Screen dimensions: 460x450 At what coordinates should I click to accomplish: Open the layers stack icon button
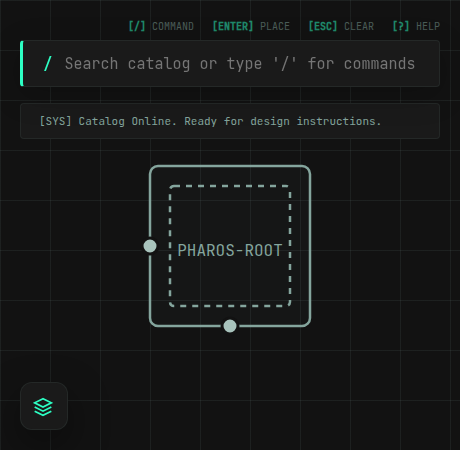44,406
